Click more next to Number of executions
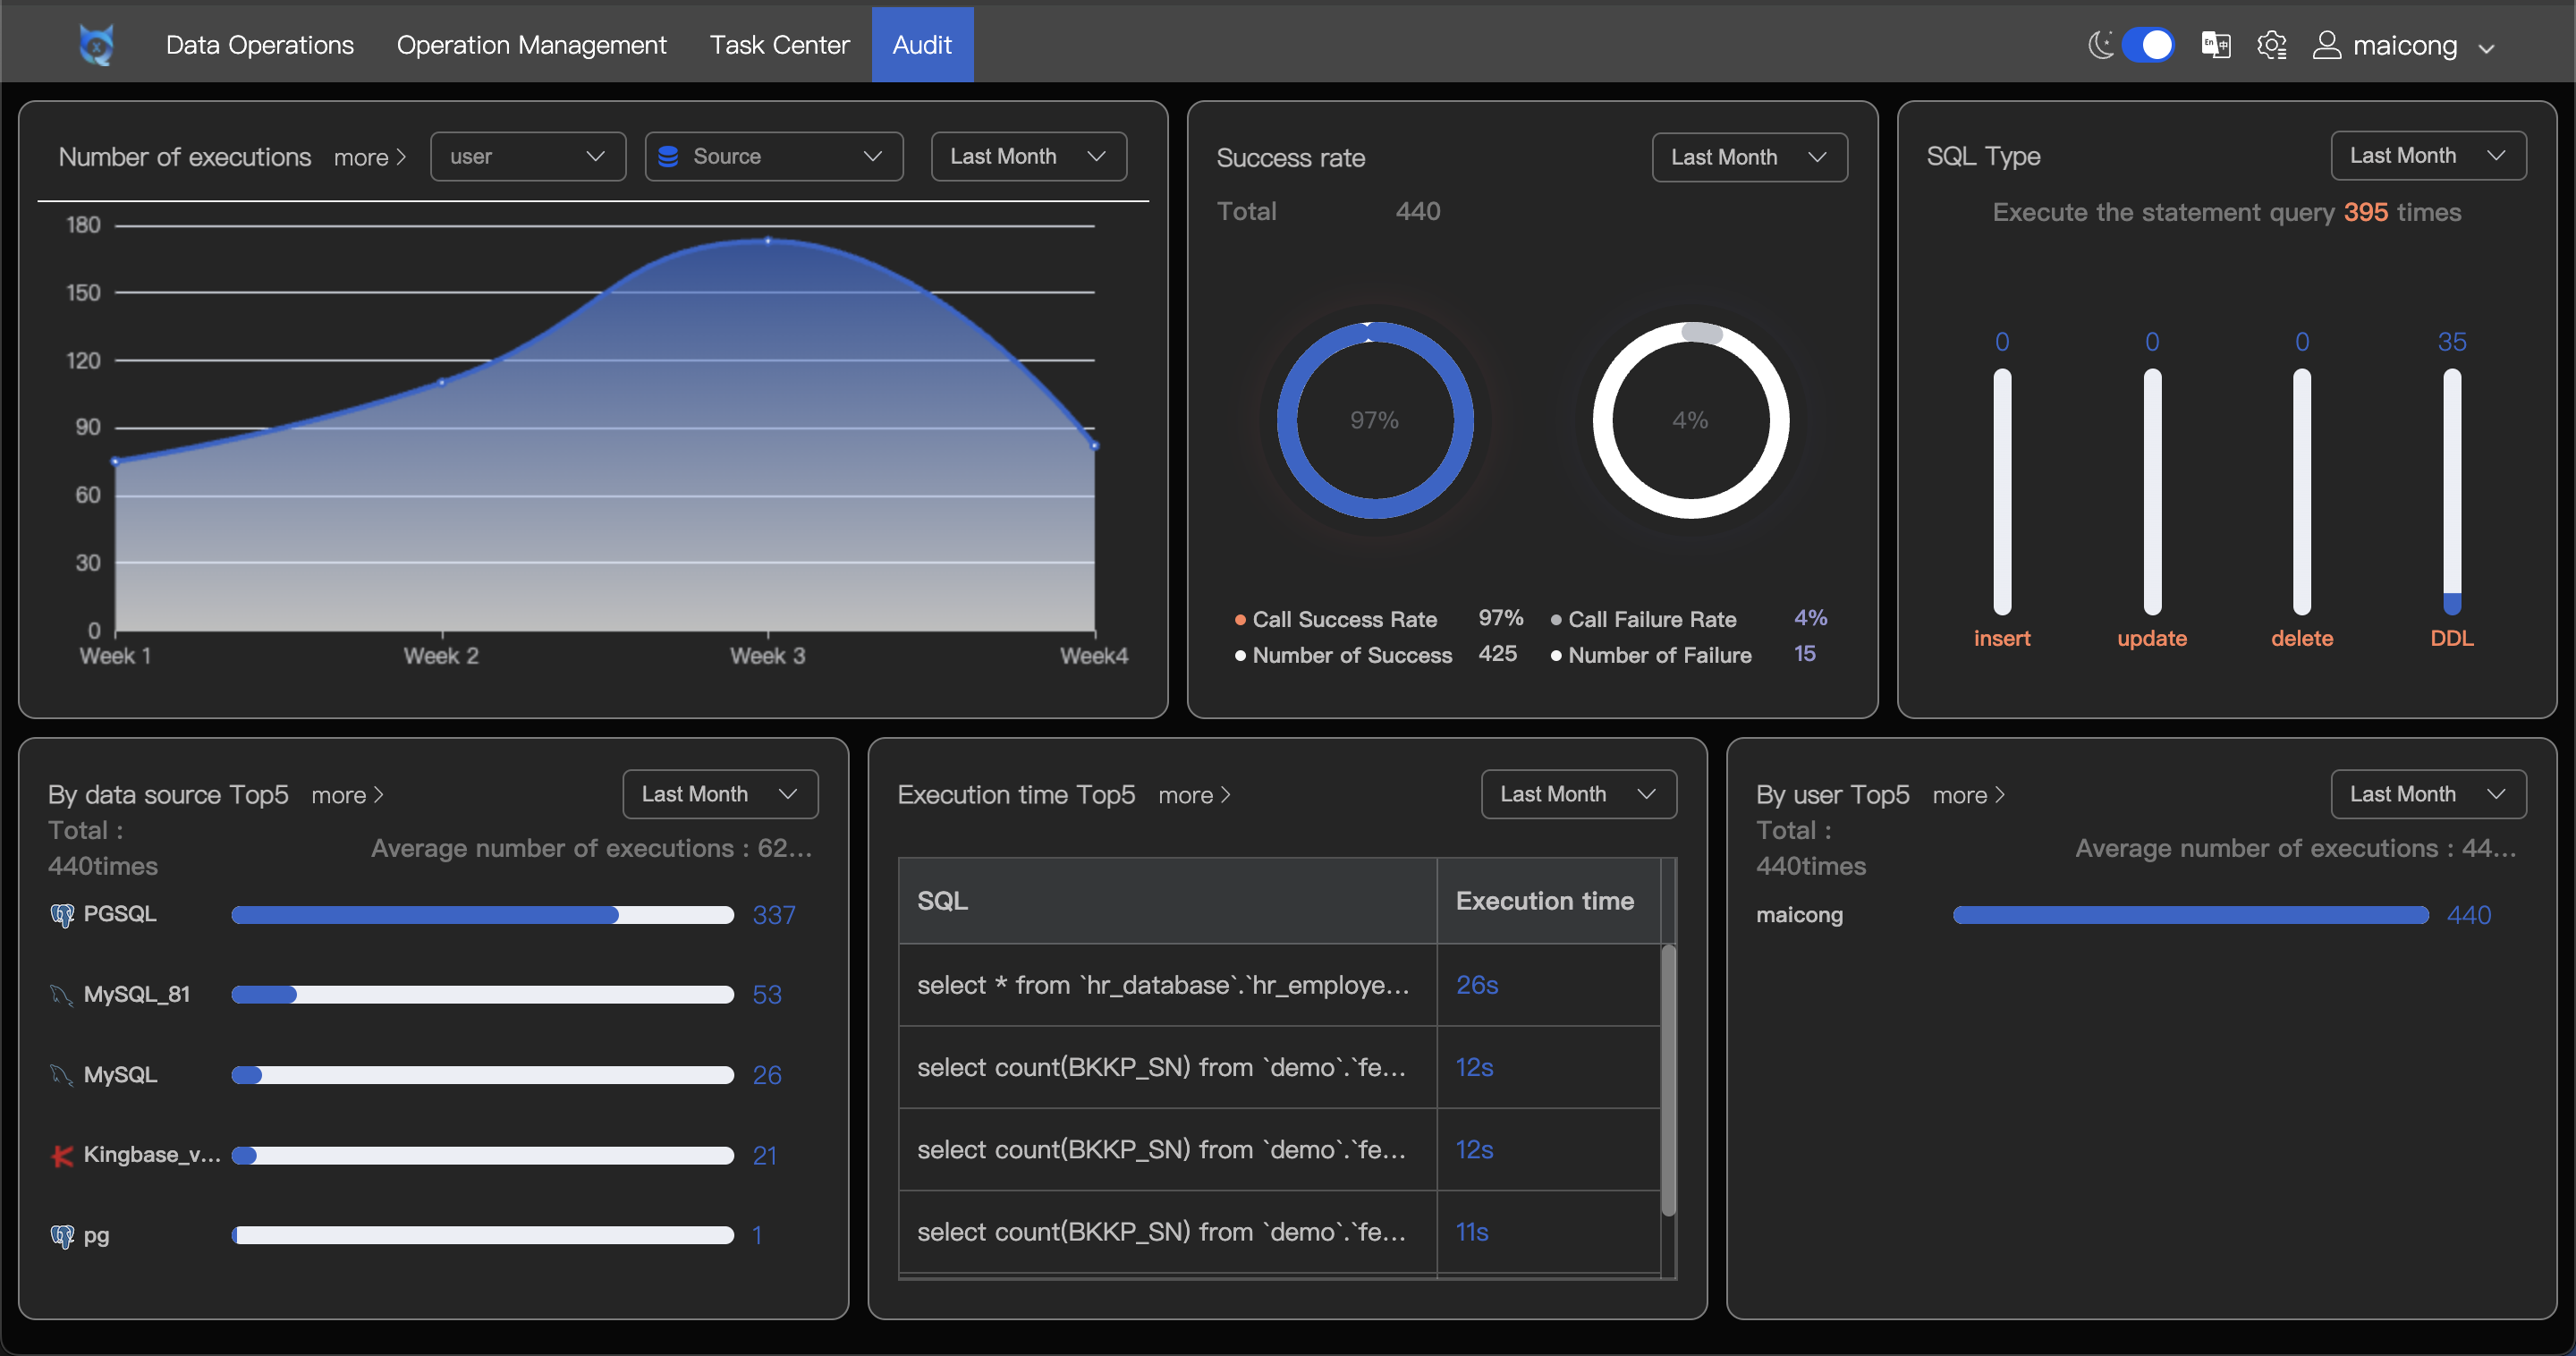Image resolution: width=2576 pixels, height=1356 pixels. tap(369, 158)
